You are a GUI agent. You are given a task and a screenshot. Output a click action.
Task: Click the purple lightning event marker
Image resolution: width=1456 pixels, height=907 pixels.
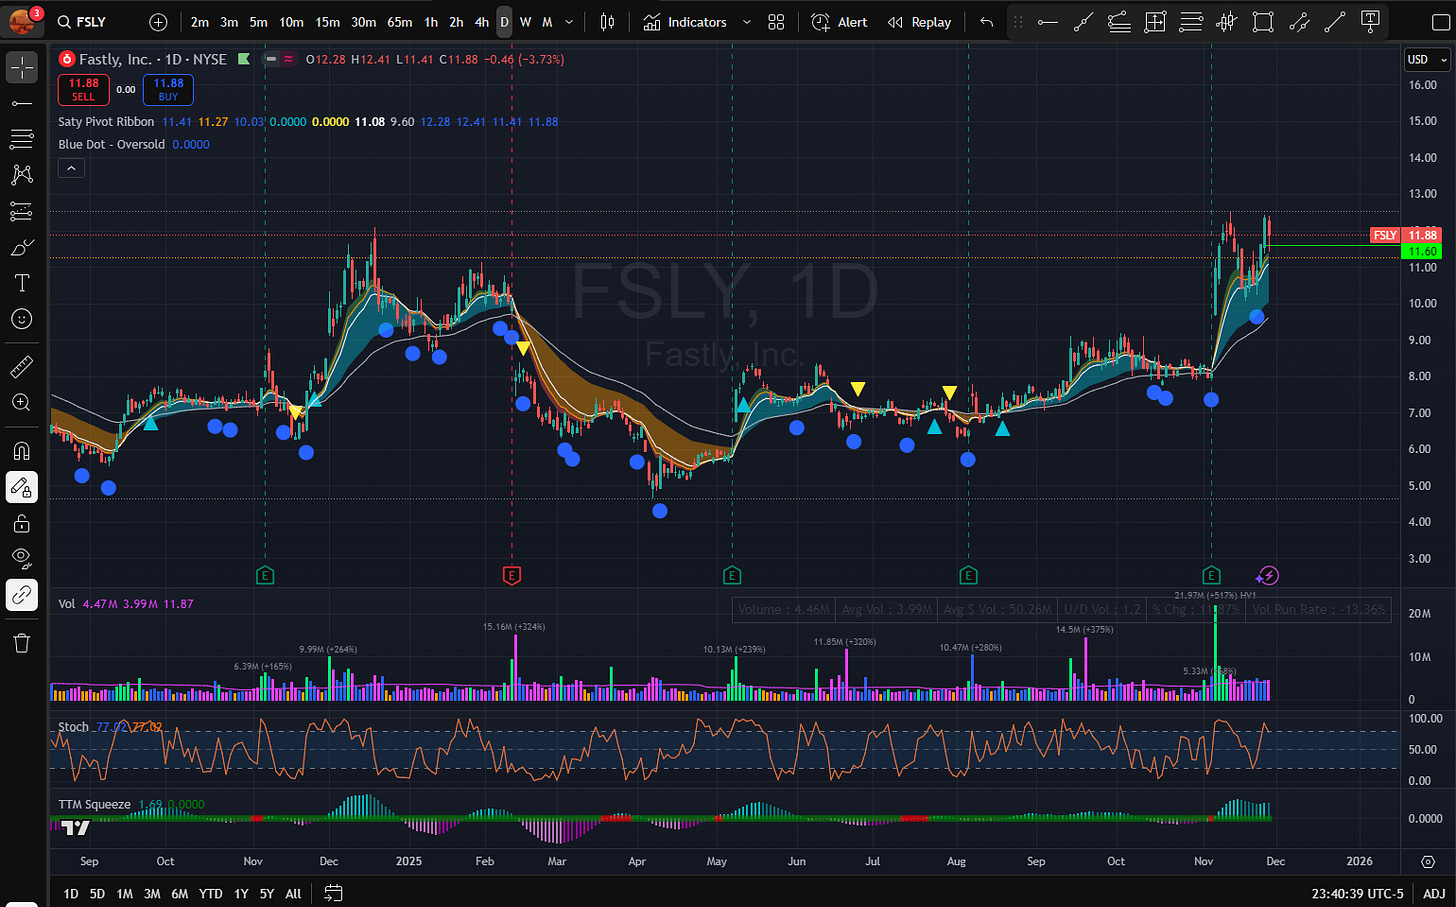click(x=1268, y=575)
